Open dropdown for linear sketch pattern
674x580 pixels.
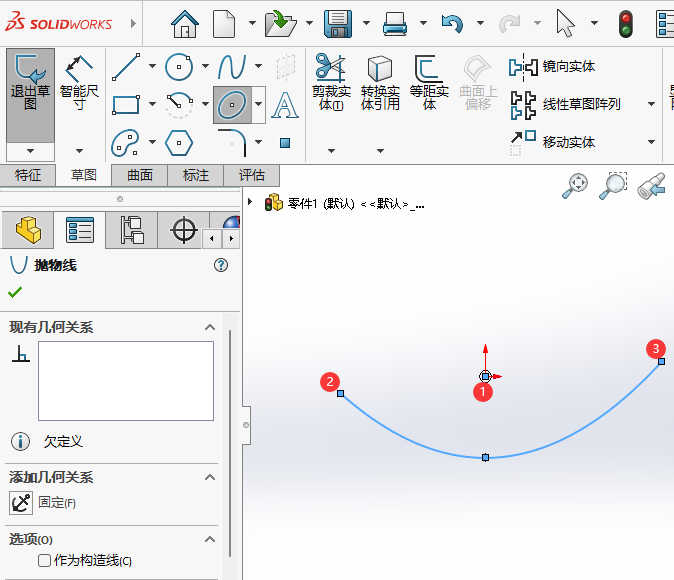click(652, 104)
